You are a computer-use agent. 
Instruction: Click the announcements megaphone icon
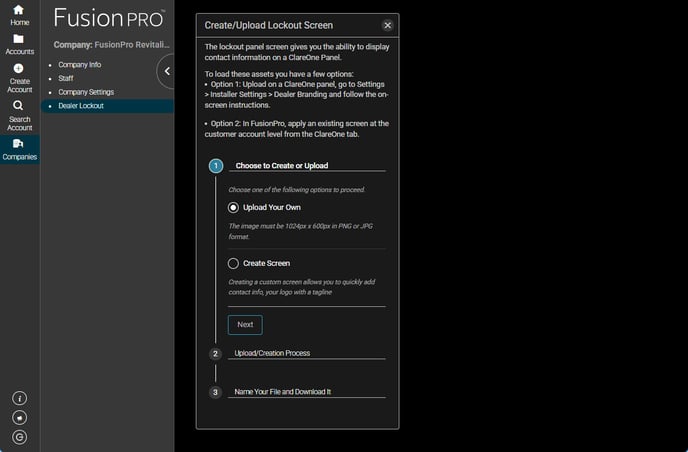(19, 418)
